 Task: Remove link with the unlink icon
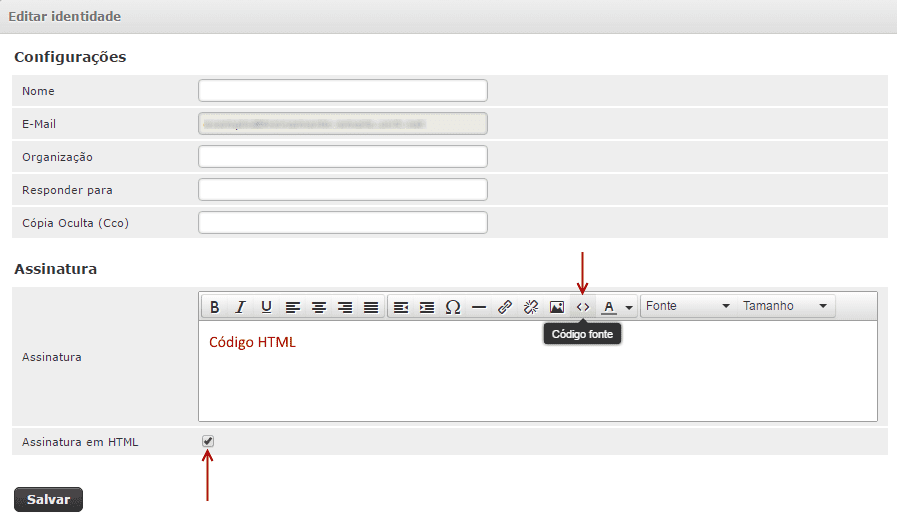(531, 307)
